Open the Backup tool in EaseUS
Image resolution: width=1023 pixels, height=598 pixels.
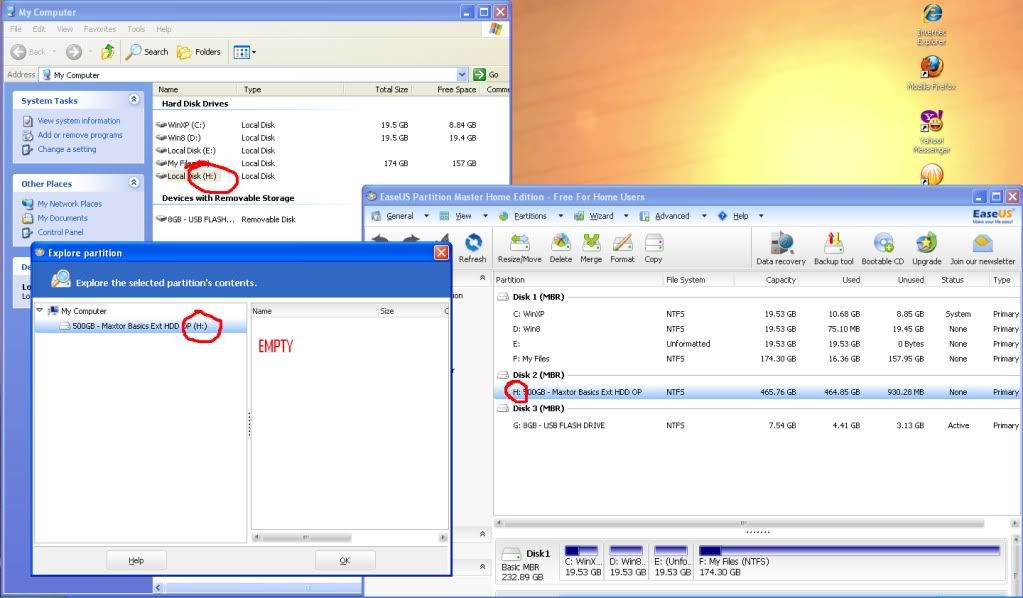[x=834, y=248]
